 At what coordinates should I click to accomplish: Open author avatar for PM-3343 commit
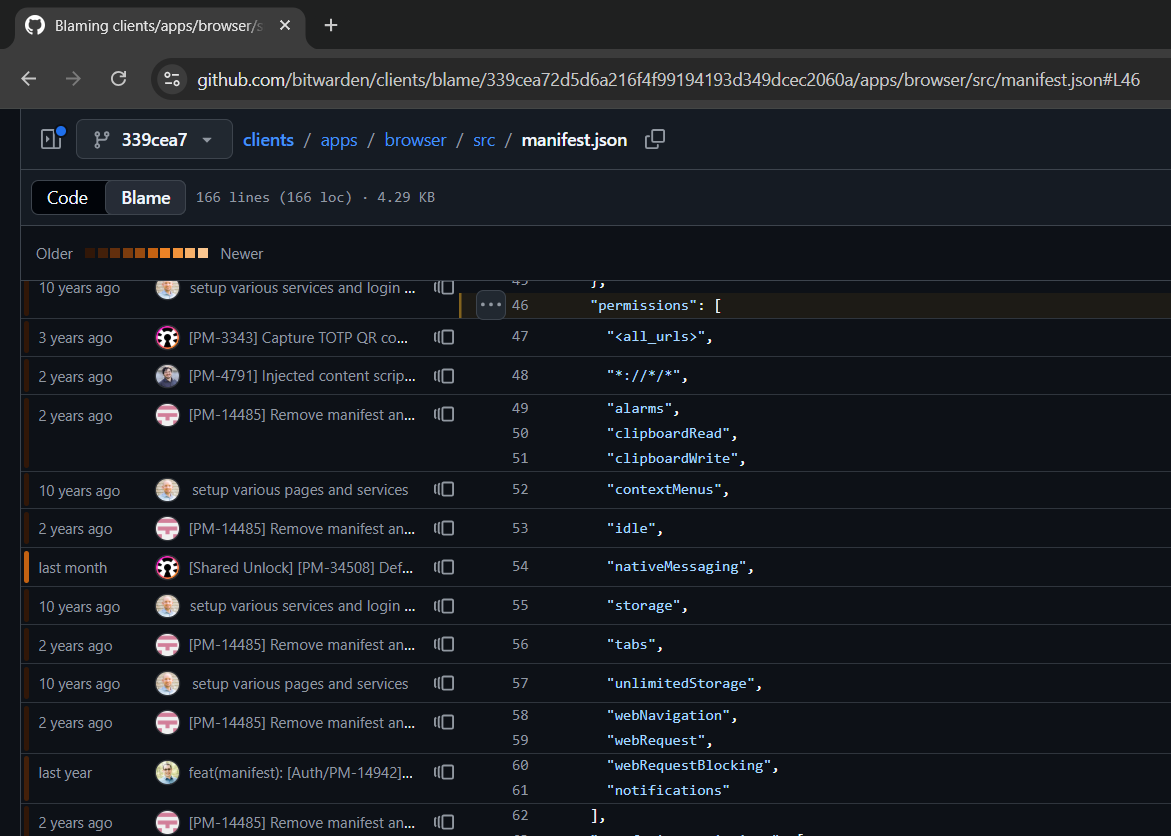[167, 338]
